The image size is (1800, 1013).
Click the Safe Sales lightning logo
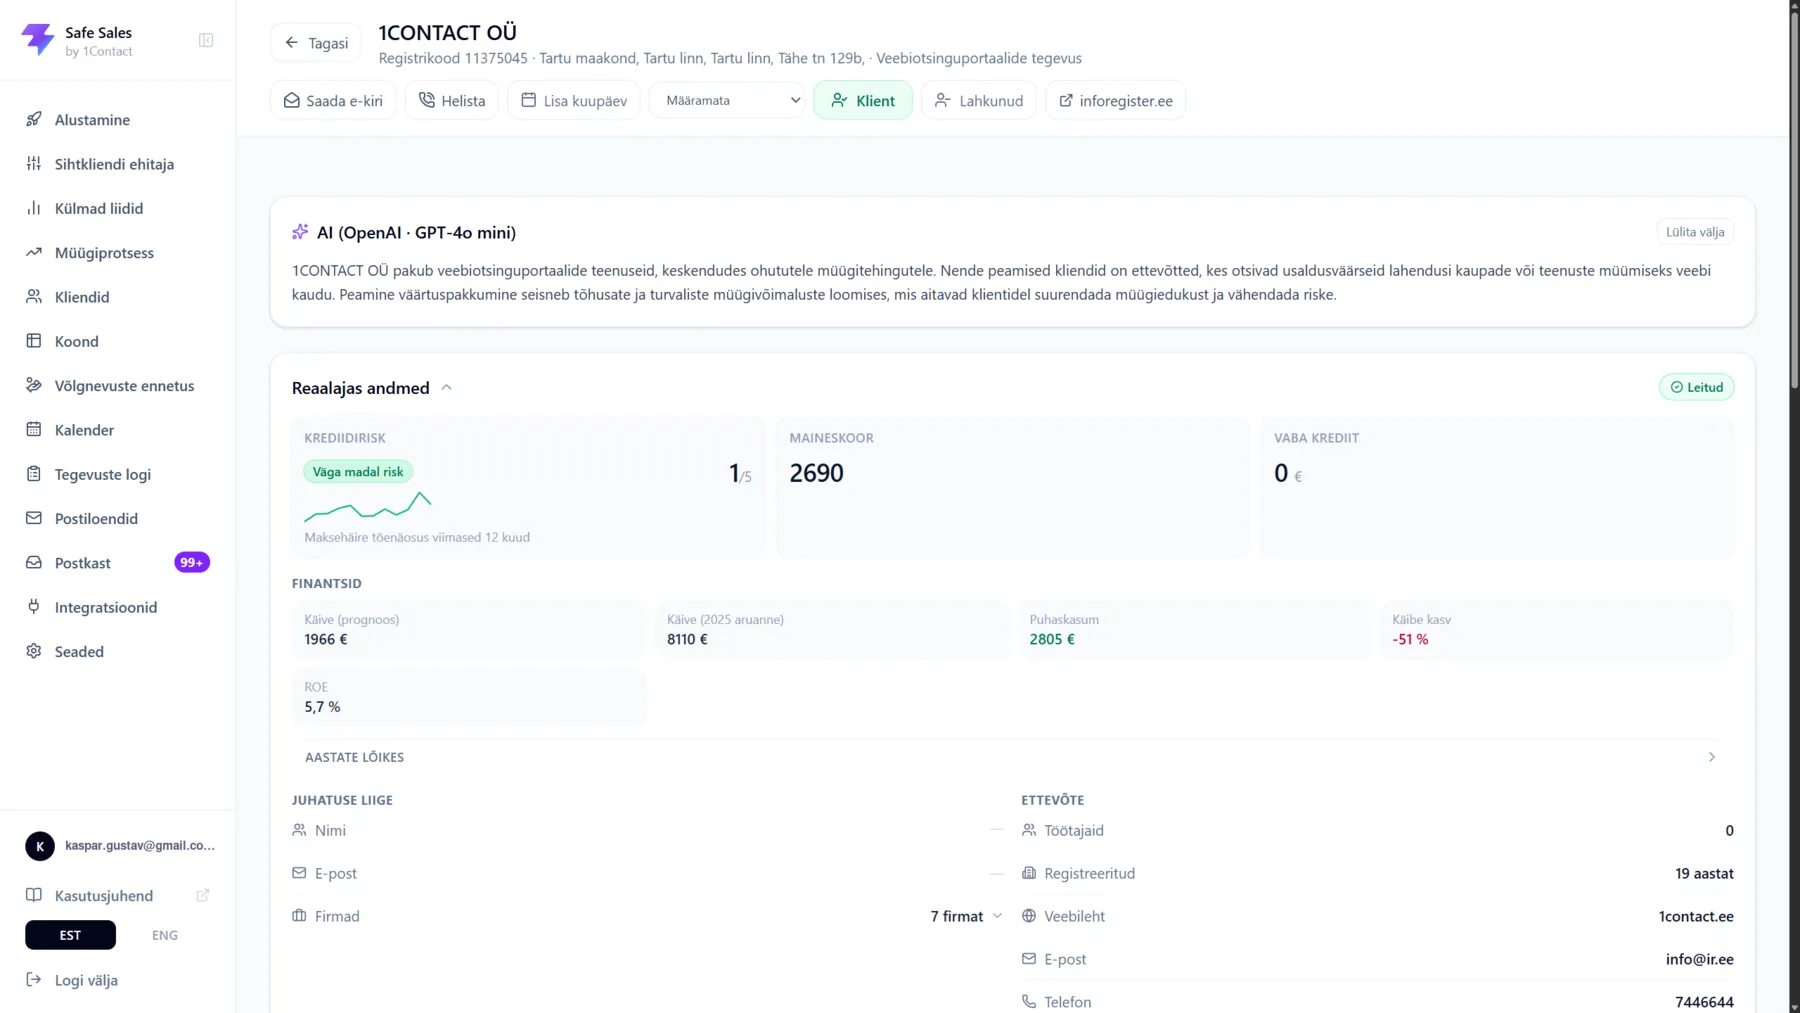click(38, 40)
